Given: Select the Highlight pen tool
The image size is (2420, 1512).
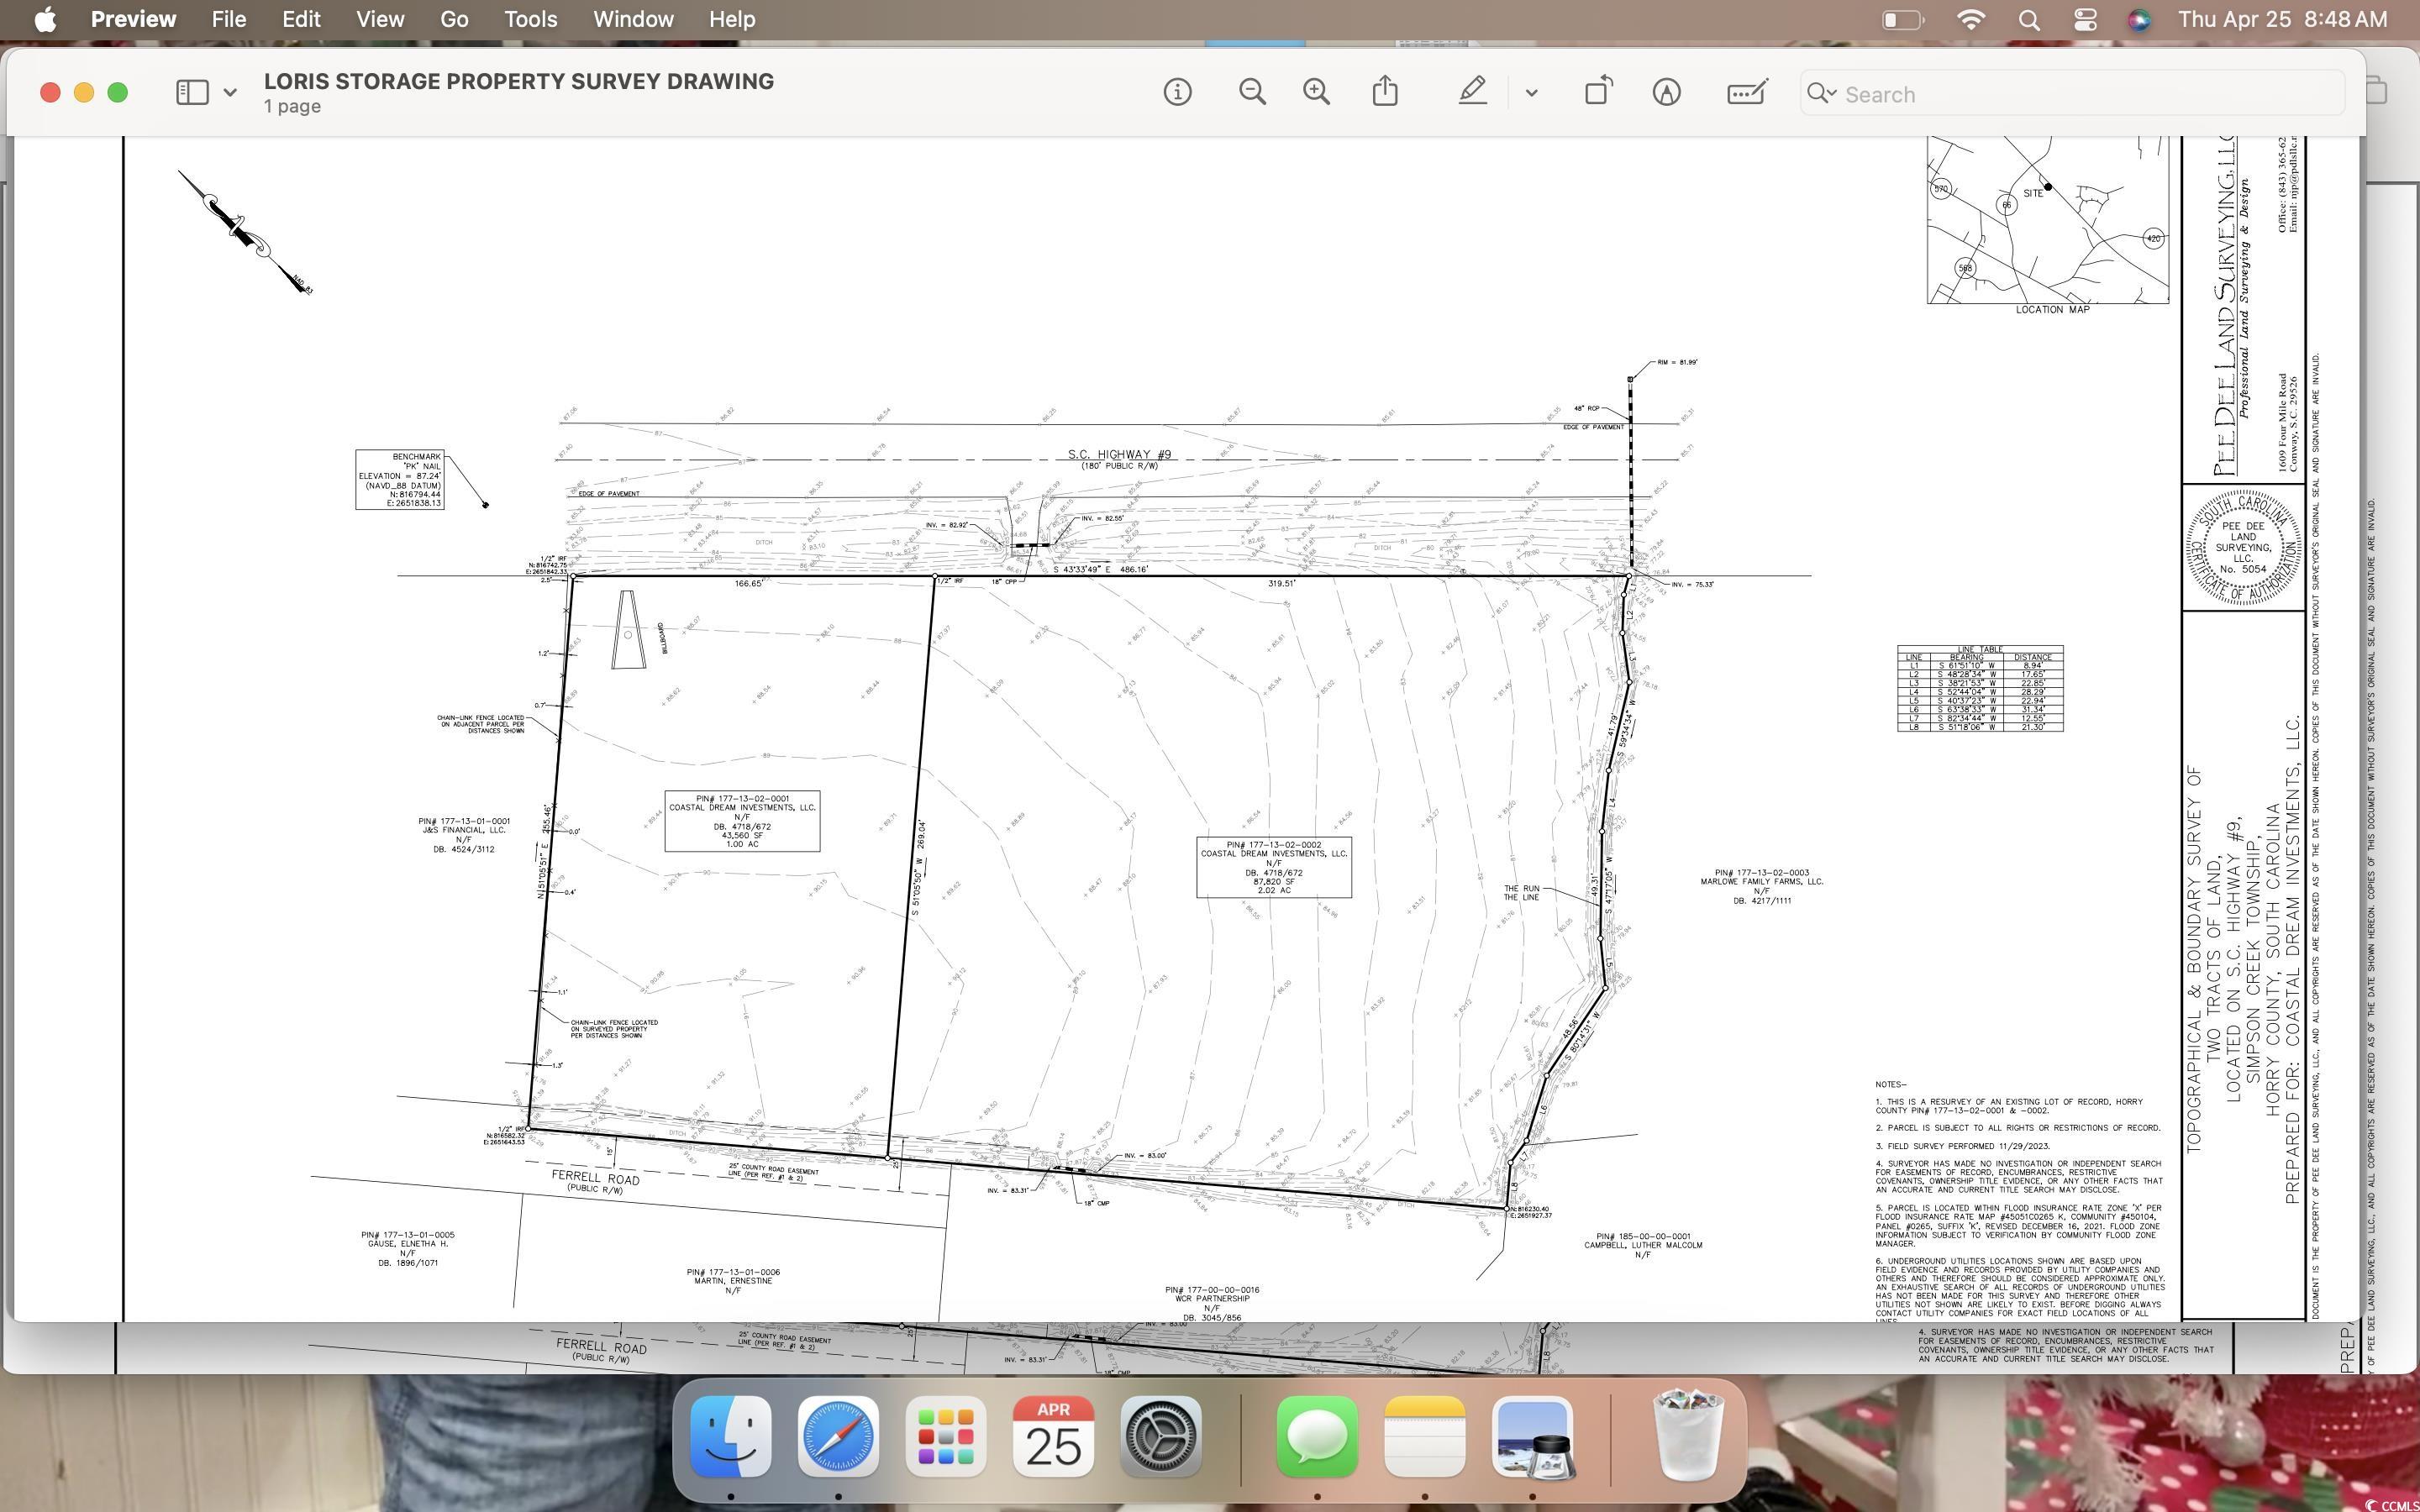Looking at the screenshot, I should [x=1472, y=92].
